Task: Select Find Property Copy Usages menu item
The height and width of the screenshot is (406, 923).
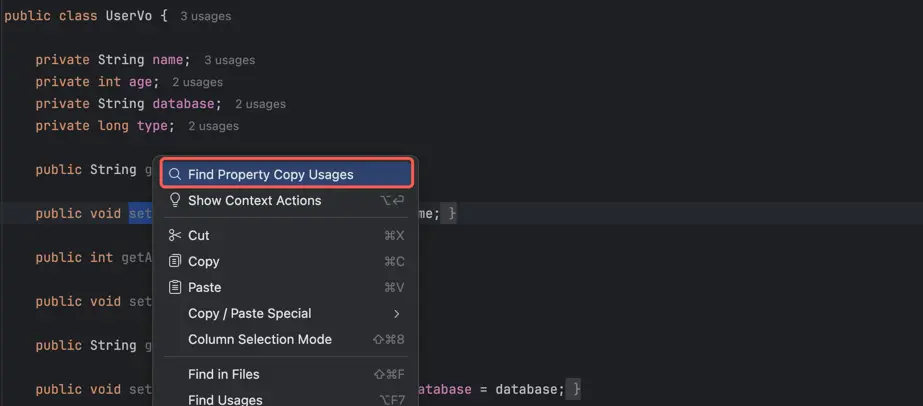Action: pyautogui.click(x=270, y=174)
